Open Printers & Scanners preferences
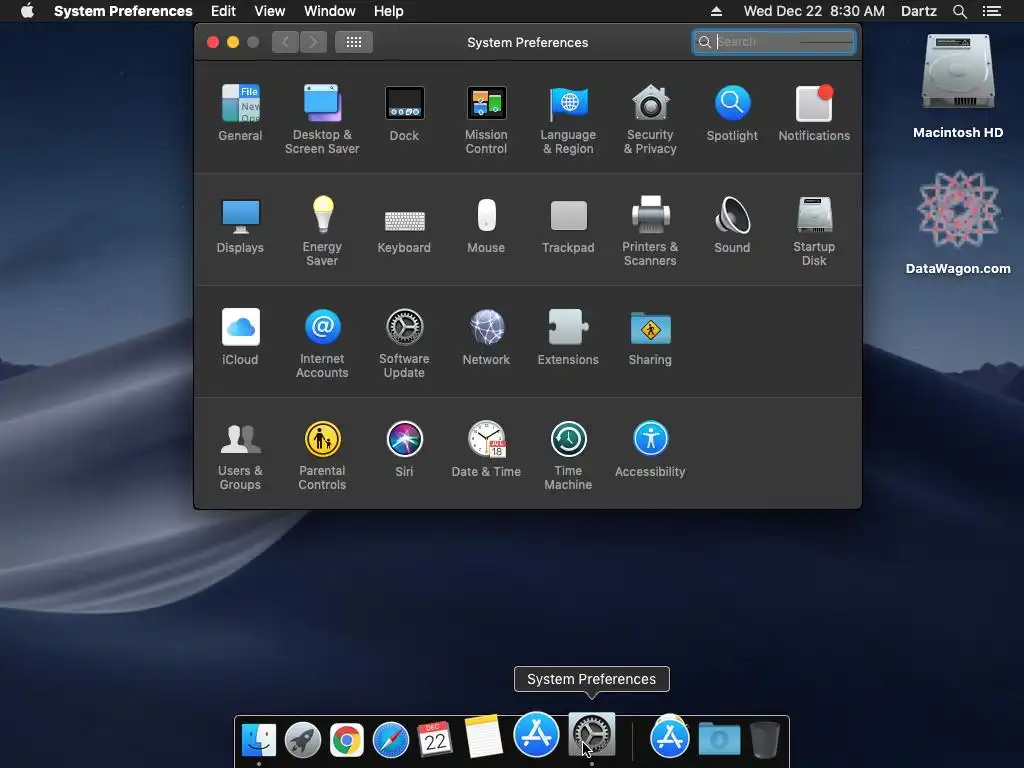 tap(650, 231)
